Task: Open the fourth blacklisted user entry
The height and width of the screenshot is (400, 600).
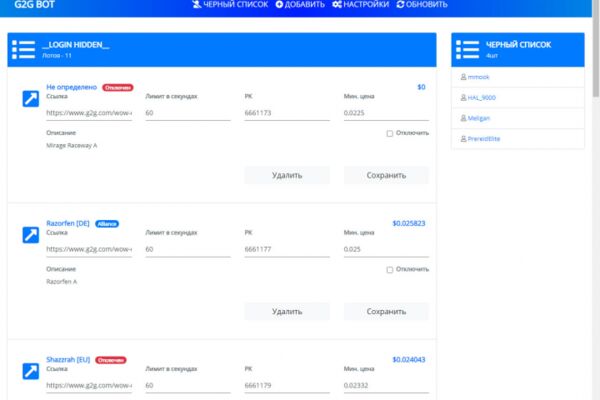Action: pos(484,139)
